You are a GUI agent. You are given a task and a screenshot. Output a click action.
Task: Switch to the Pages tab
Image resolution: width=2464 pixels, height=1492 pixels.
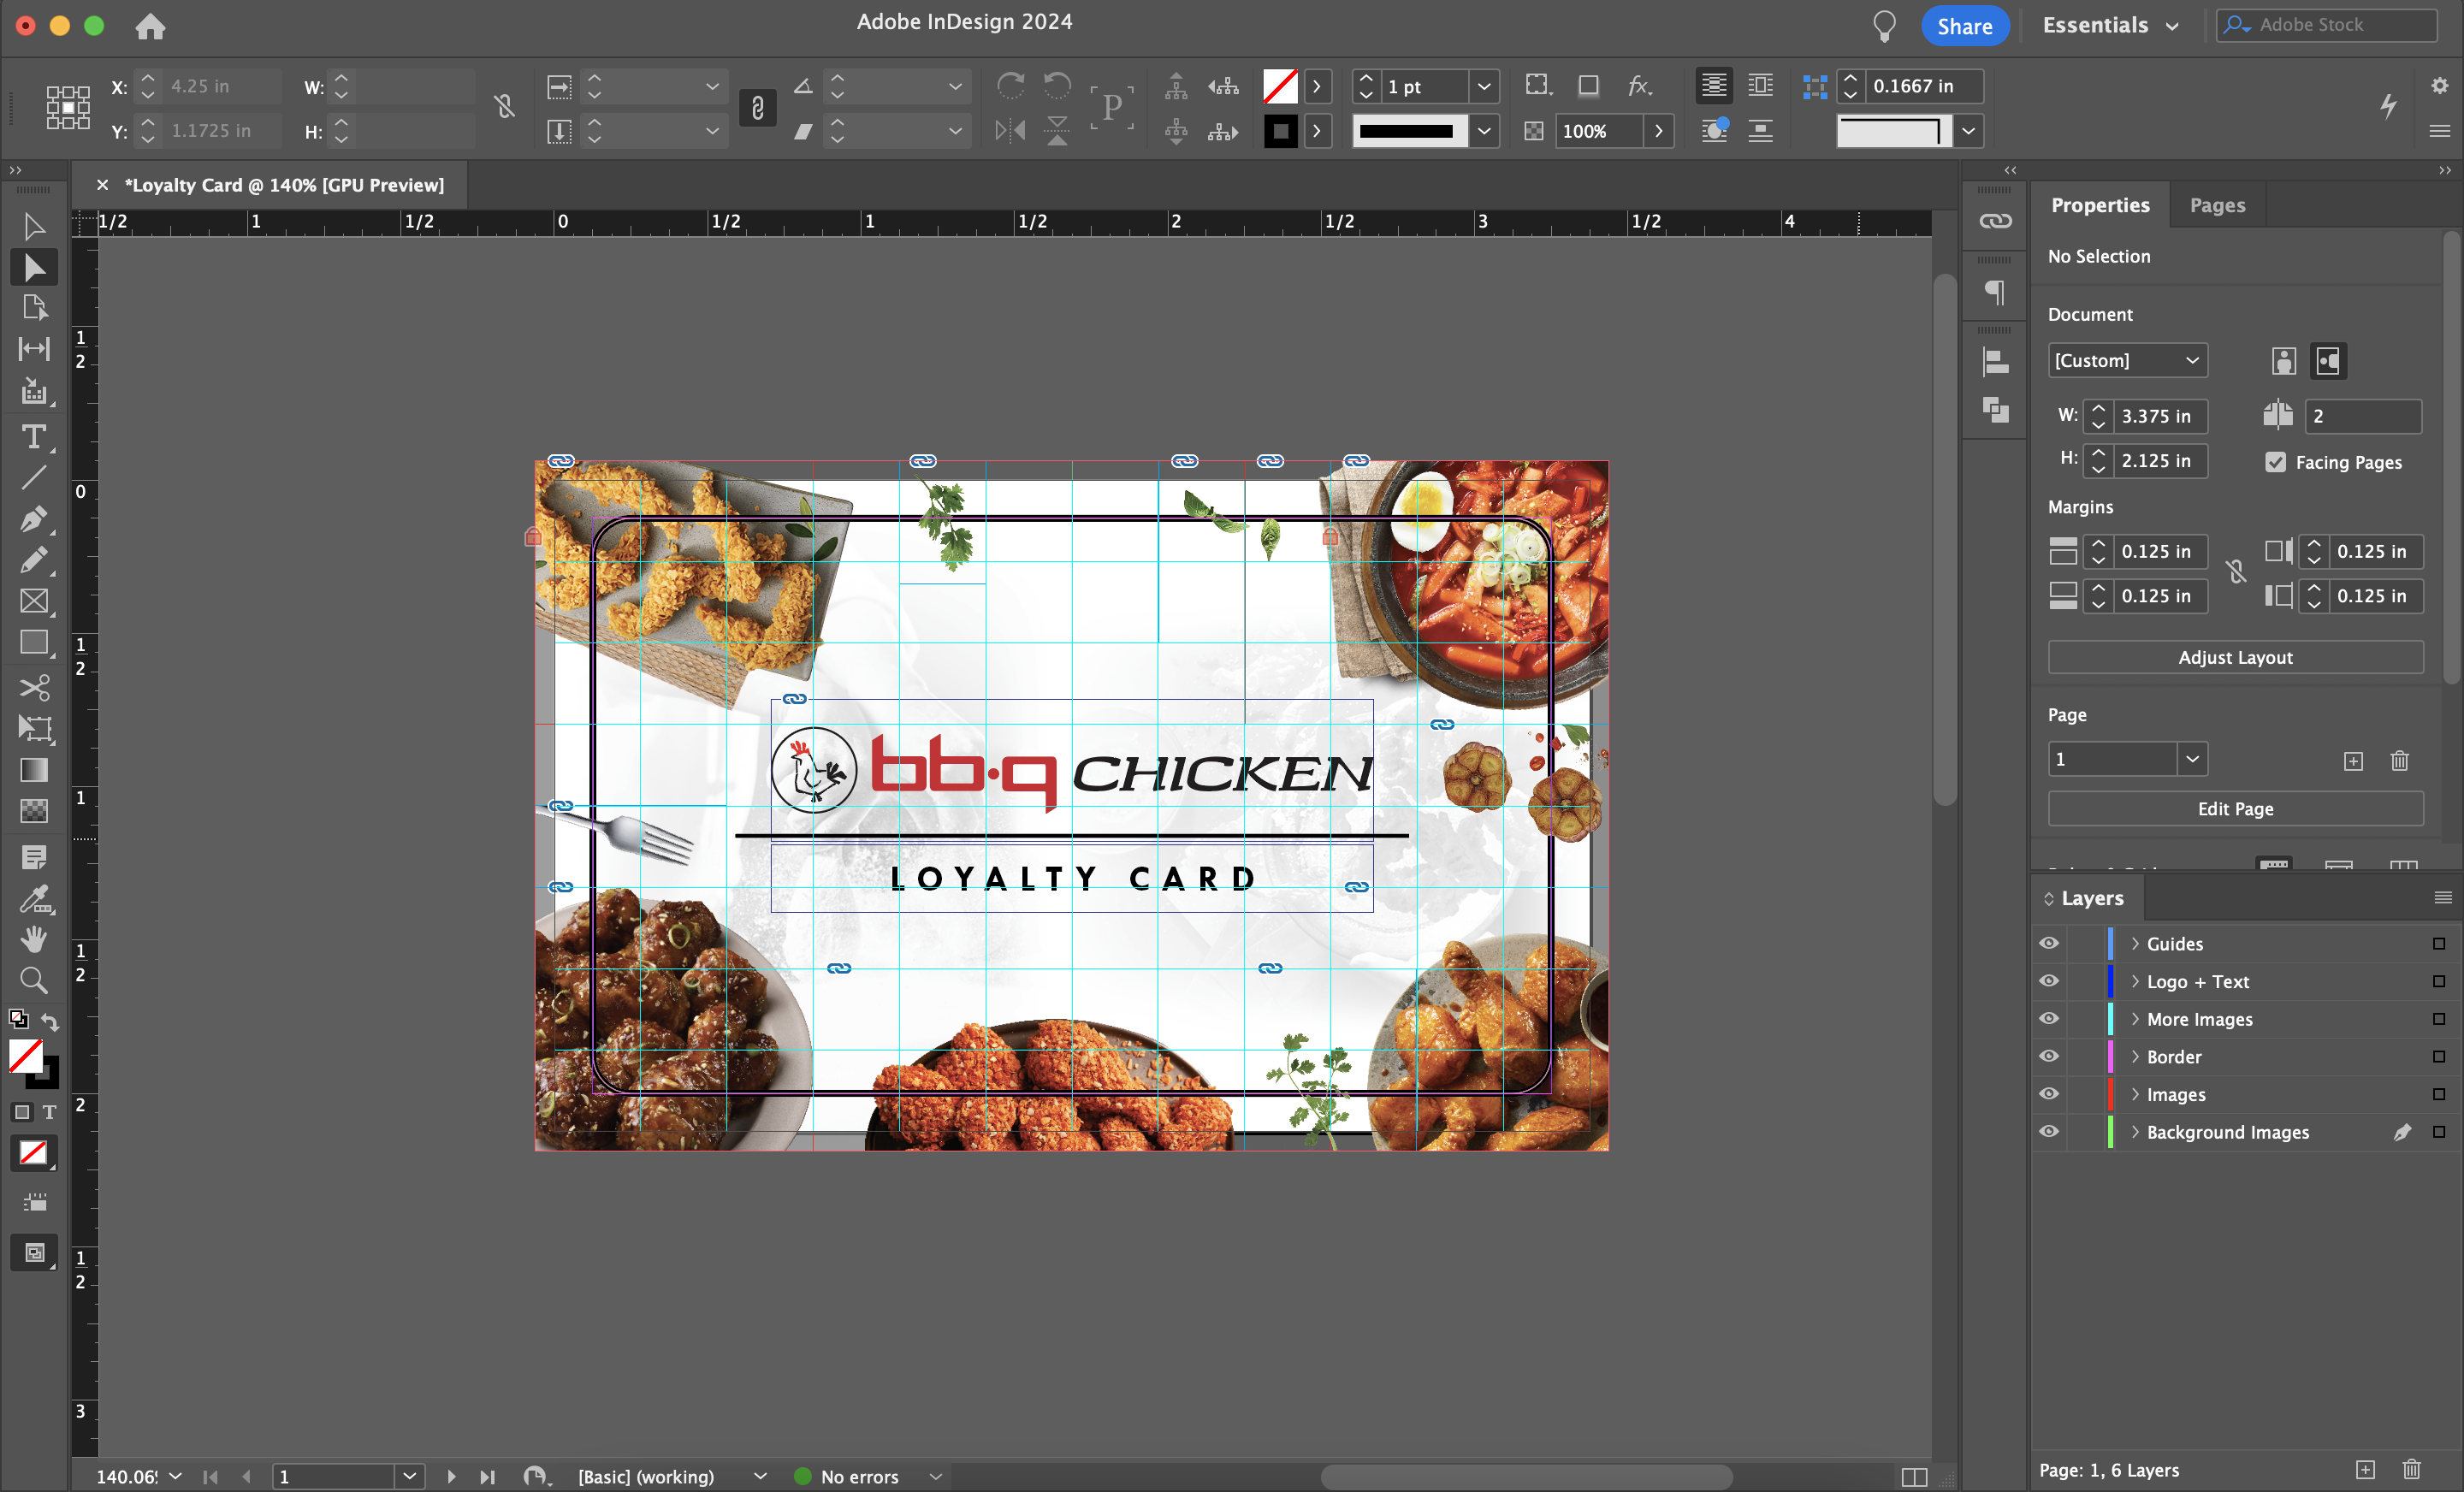[x=2217, y=205]
